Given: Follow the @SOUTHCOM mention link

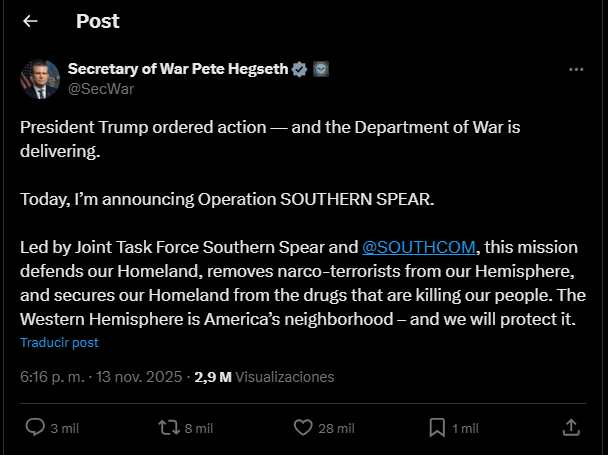Looking at the screenshot, I should point(419,247).
